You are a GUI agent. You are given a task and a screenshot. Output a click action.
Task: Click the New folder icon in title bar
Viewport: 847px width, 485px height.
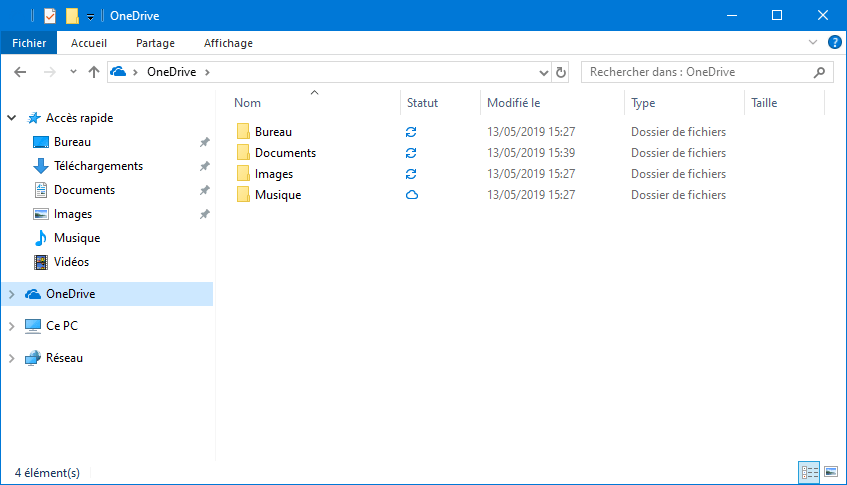coord(72,16)
